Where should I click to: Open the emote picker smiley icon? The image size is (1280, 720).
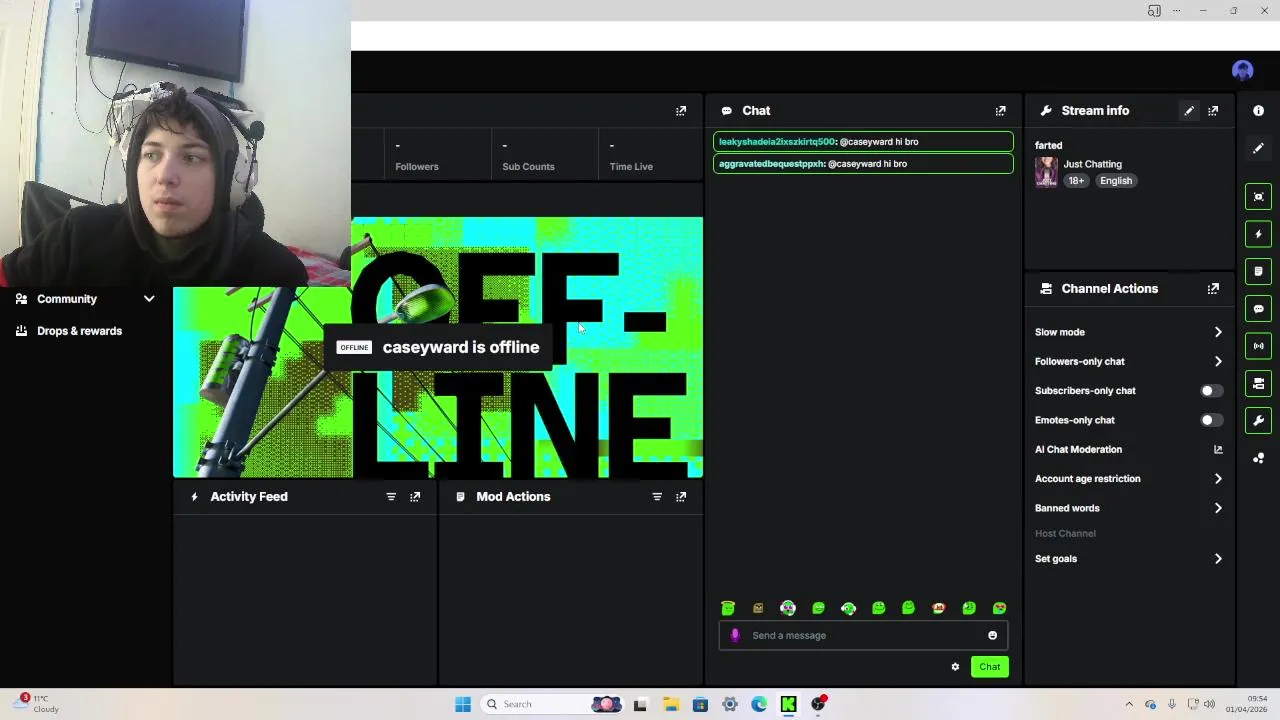point(992,636)
